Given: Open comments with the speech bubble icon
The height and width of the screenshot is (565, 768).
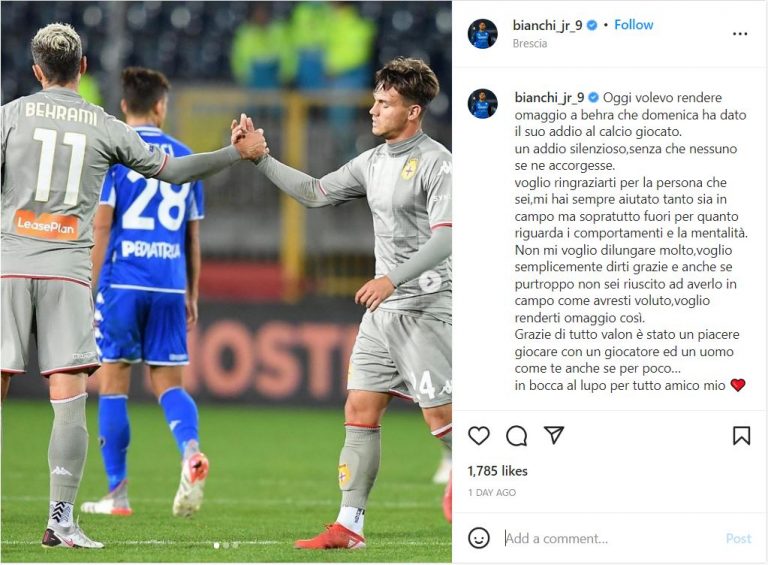Looking at the screenshot, I should click(516, 435).
